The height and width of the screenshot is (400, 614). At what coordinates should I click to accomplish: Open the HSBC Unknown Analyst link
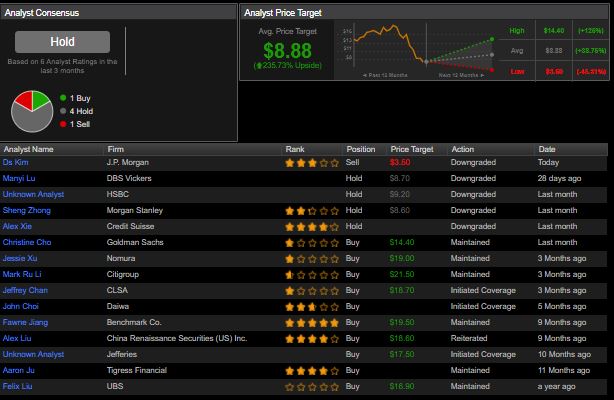point(33,194)
